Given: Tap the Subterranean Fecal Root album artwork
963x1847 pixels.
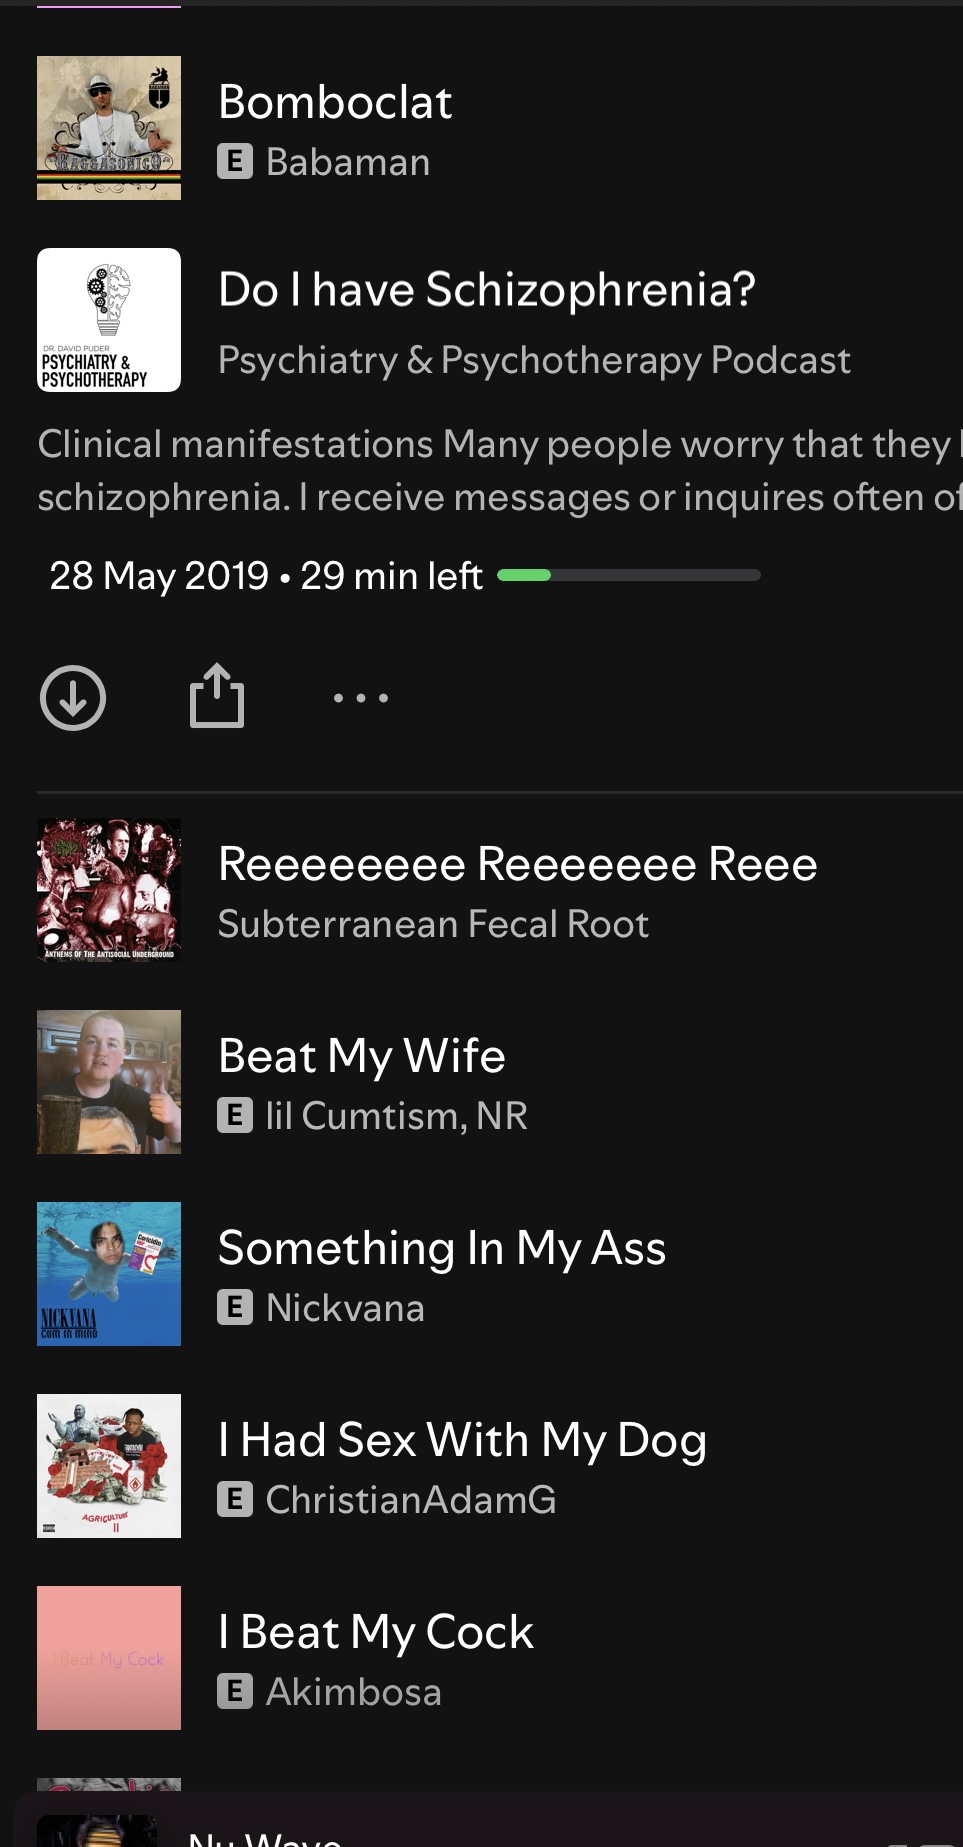Looking at the screenshot, I should 109,890.
